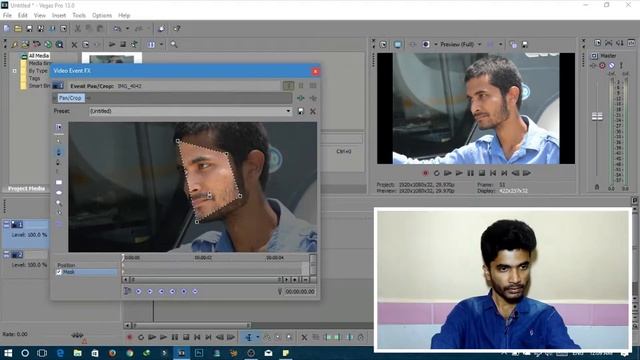The image size is (640, 360).
Task: Open the Preset dropdown in Pan/Crop
Action: point(288,111)
